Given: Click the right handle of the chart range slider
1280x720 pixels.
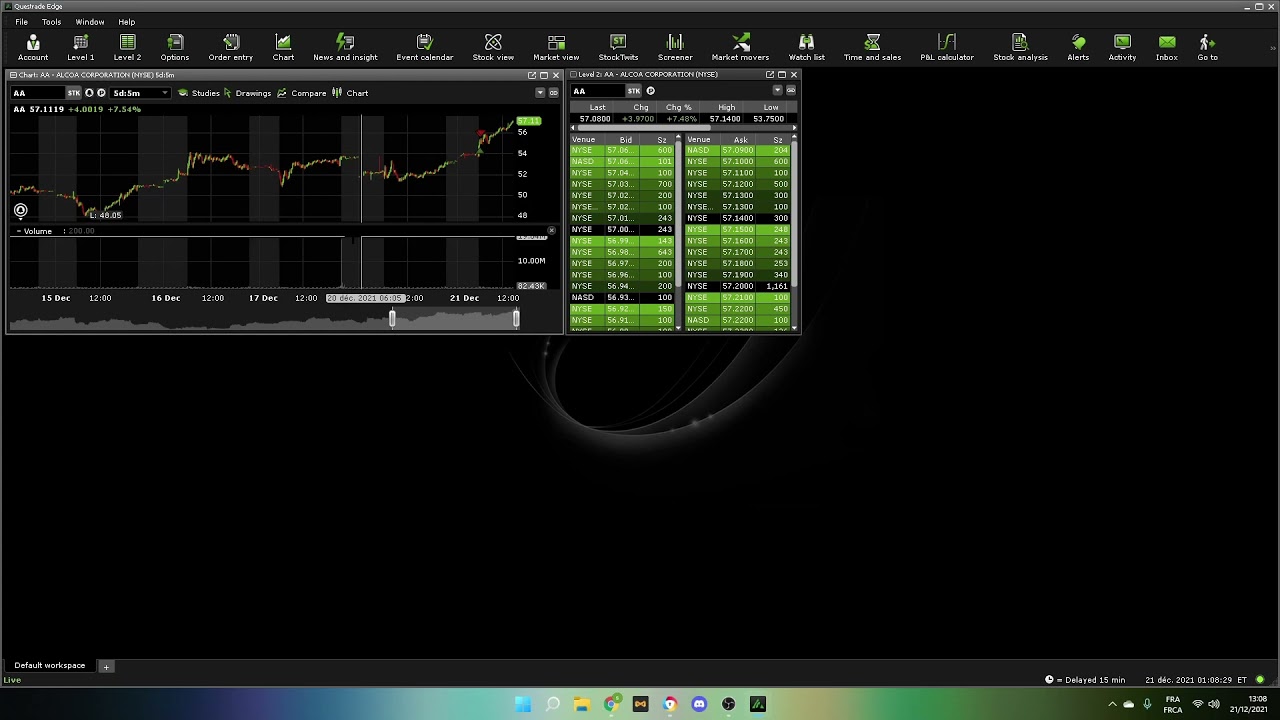Looking at the screenshot, I should coord(516,319).
